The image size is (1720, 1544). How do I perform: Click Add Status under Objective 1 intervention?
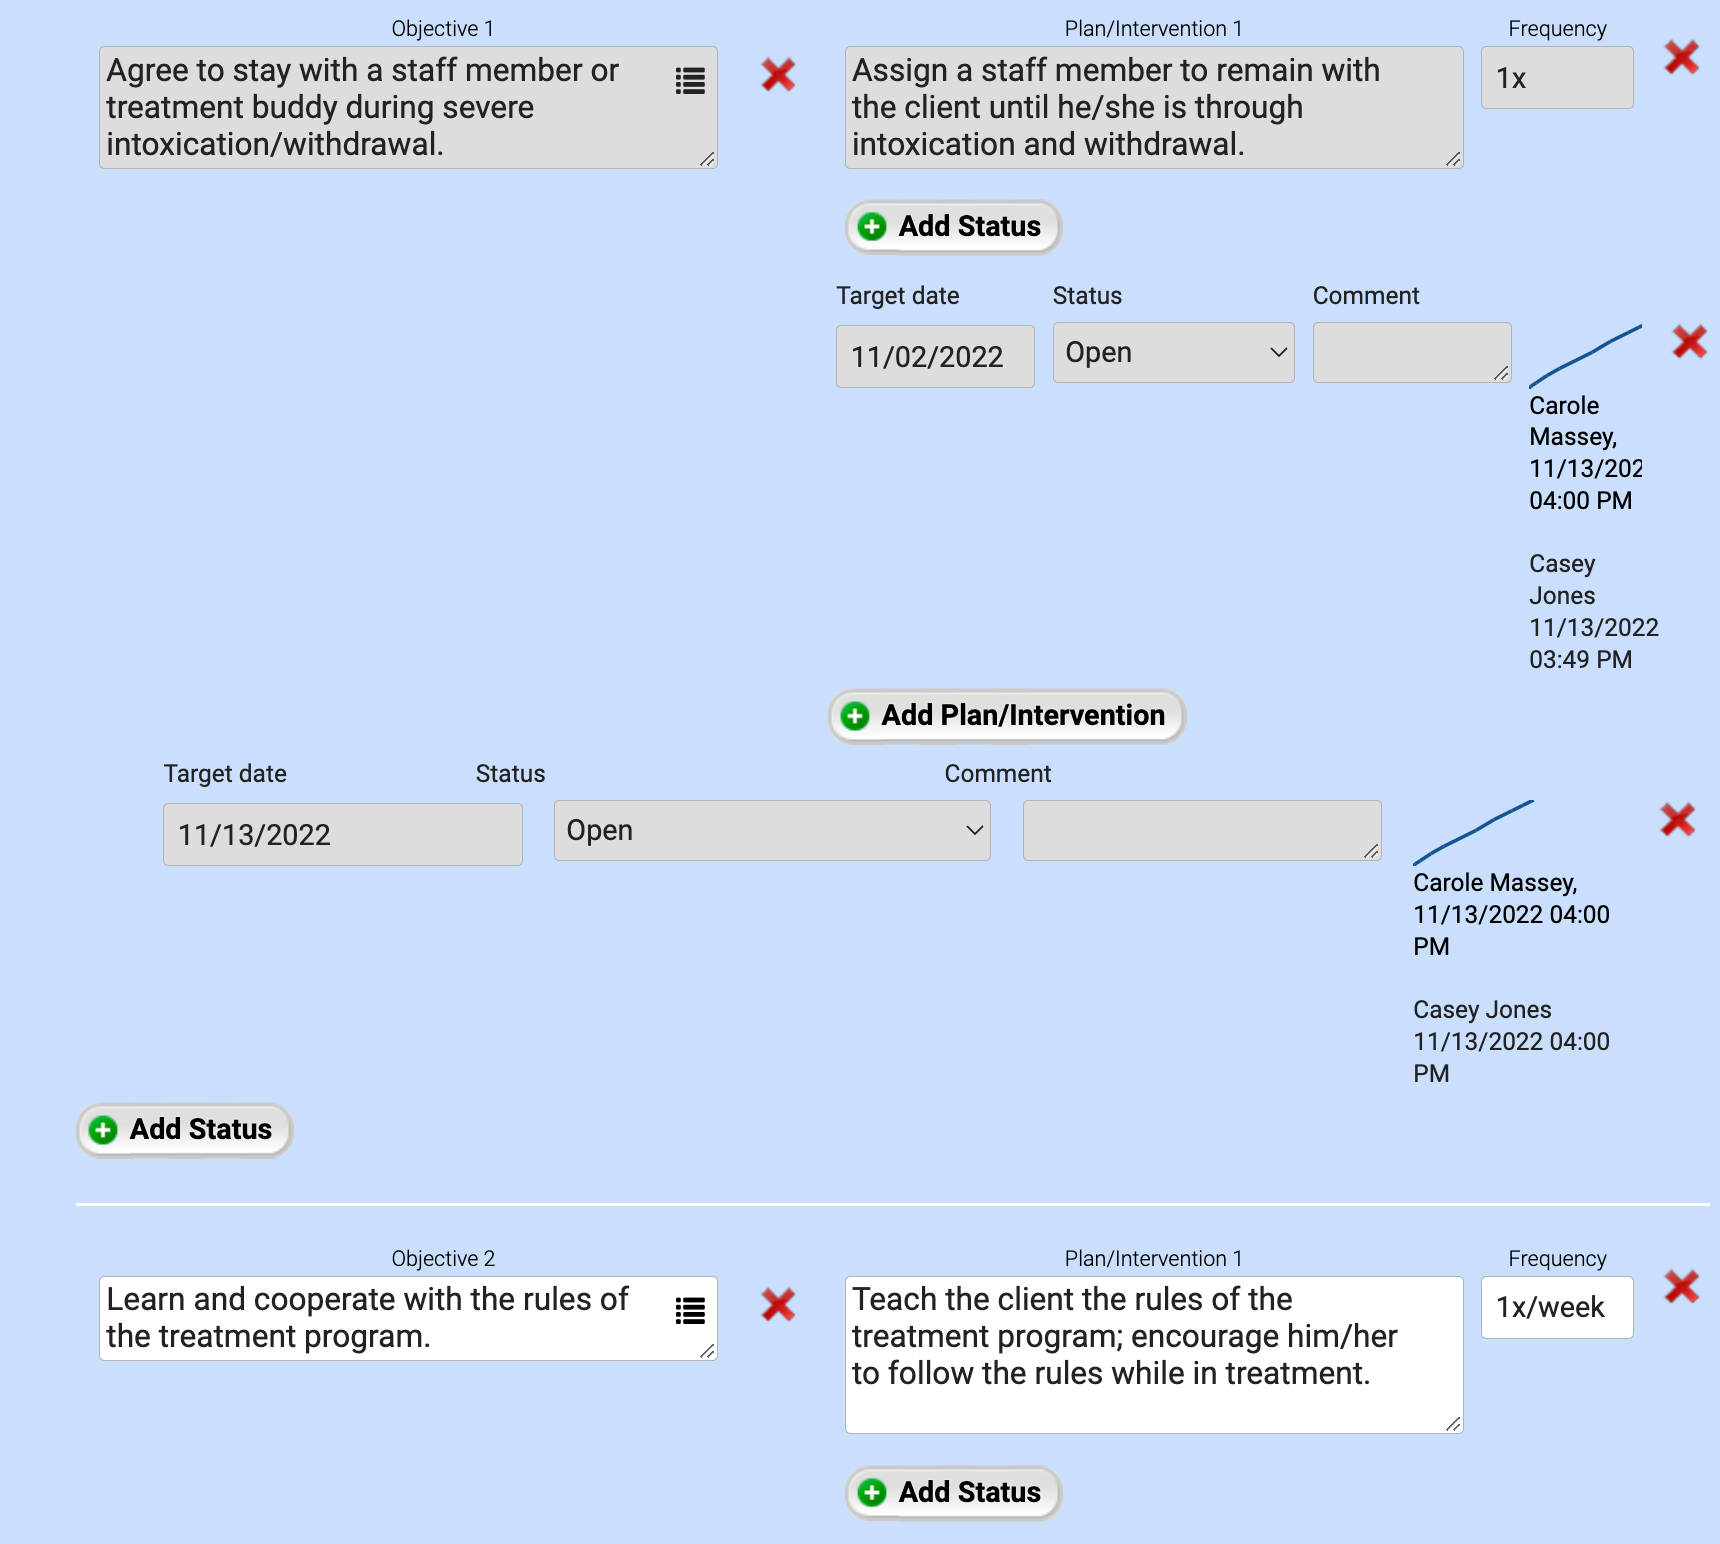(x=953, y=227)
